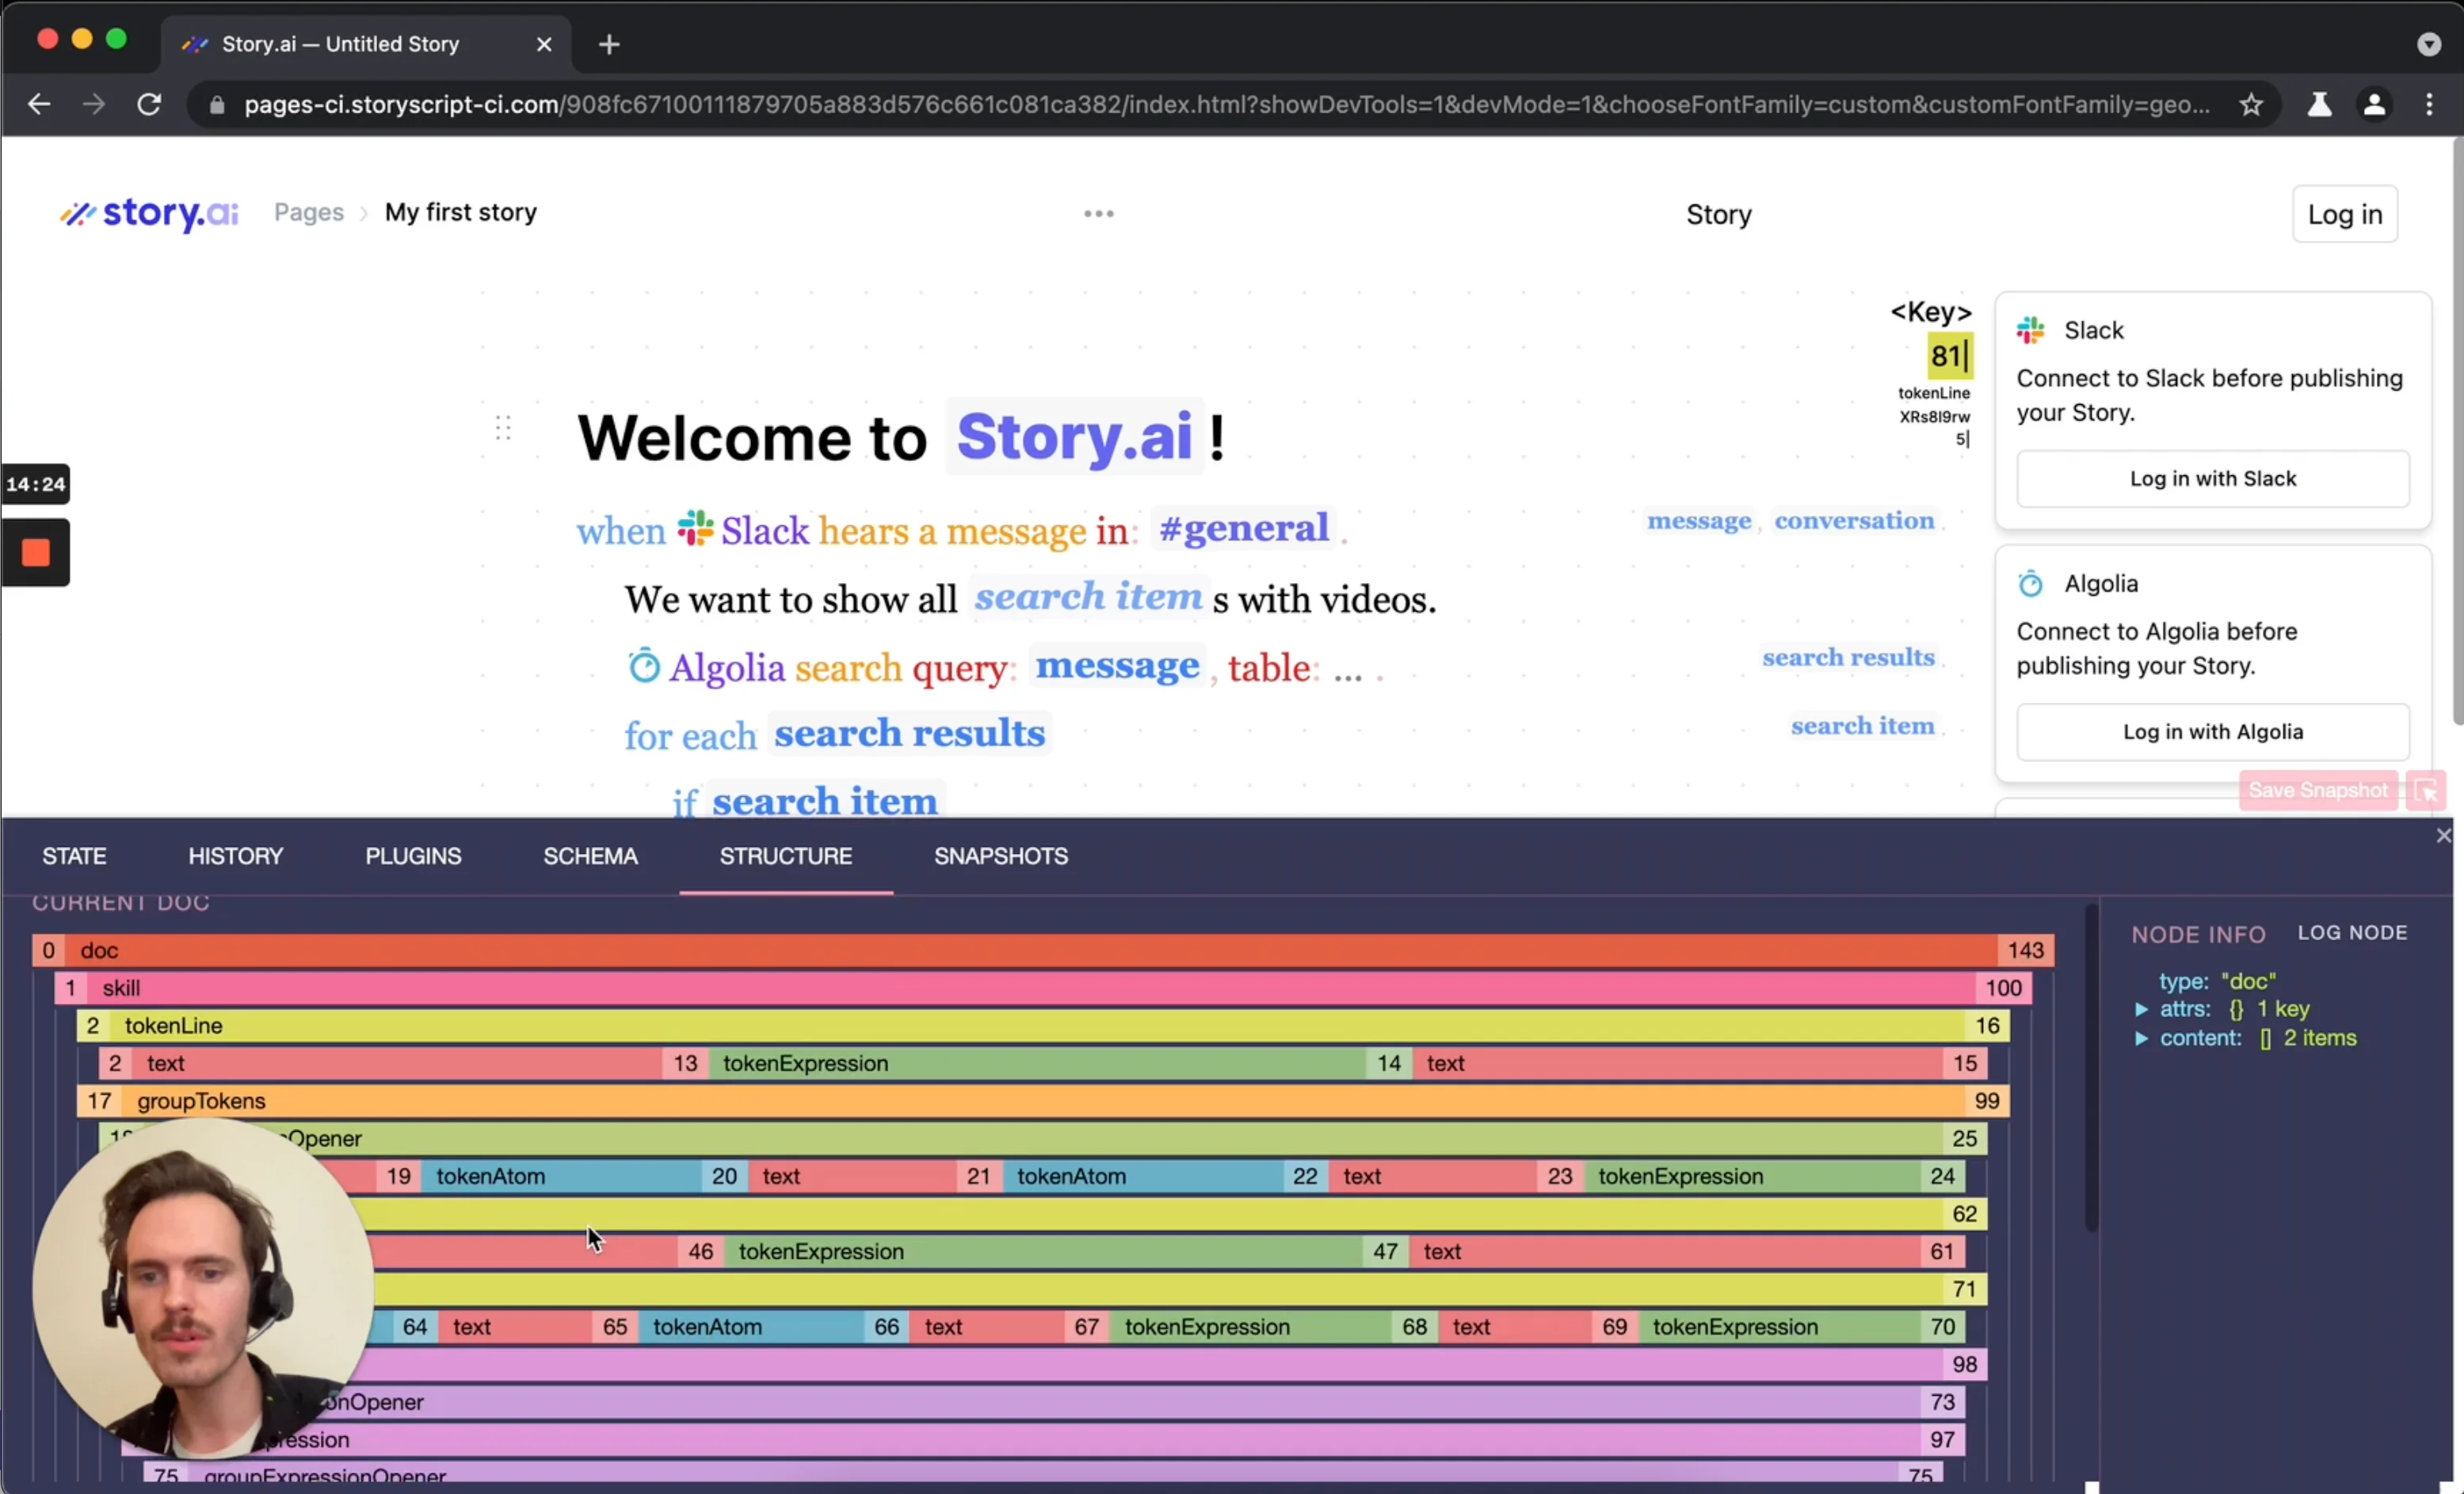Click the drag handle beside the Welcome heading

click(503, 428)
